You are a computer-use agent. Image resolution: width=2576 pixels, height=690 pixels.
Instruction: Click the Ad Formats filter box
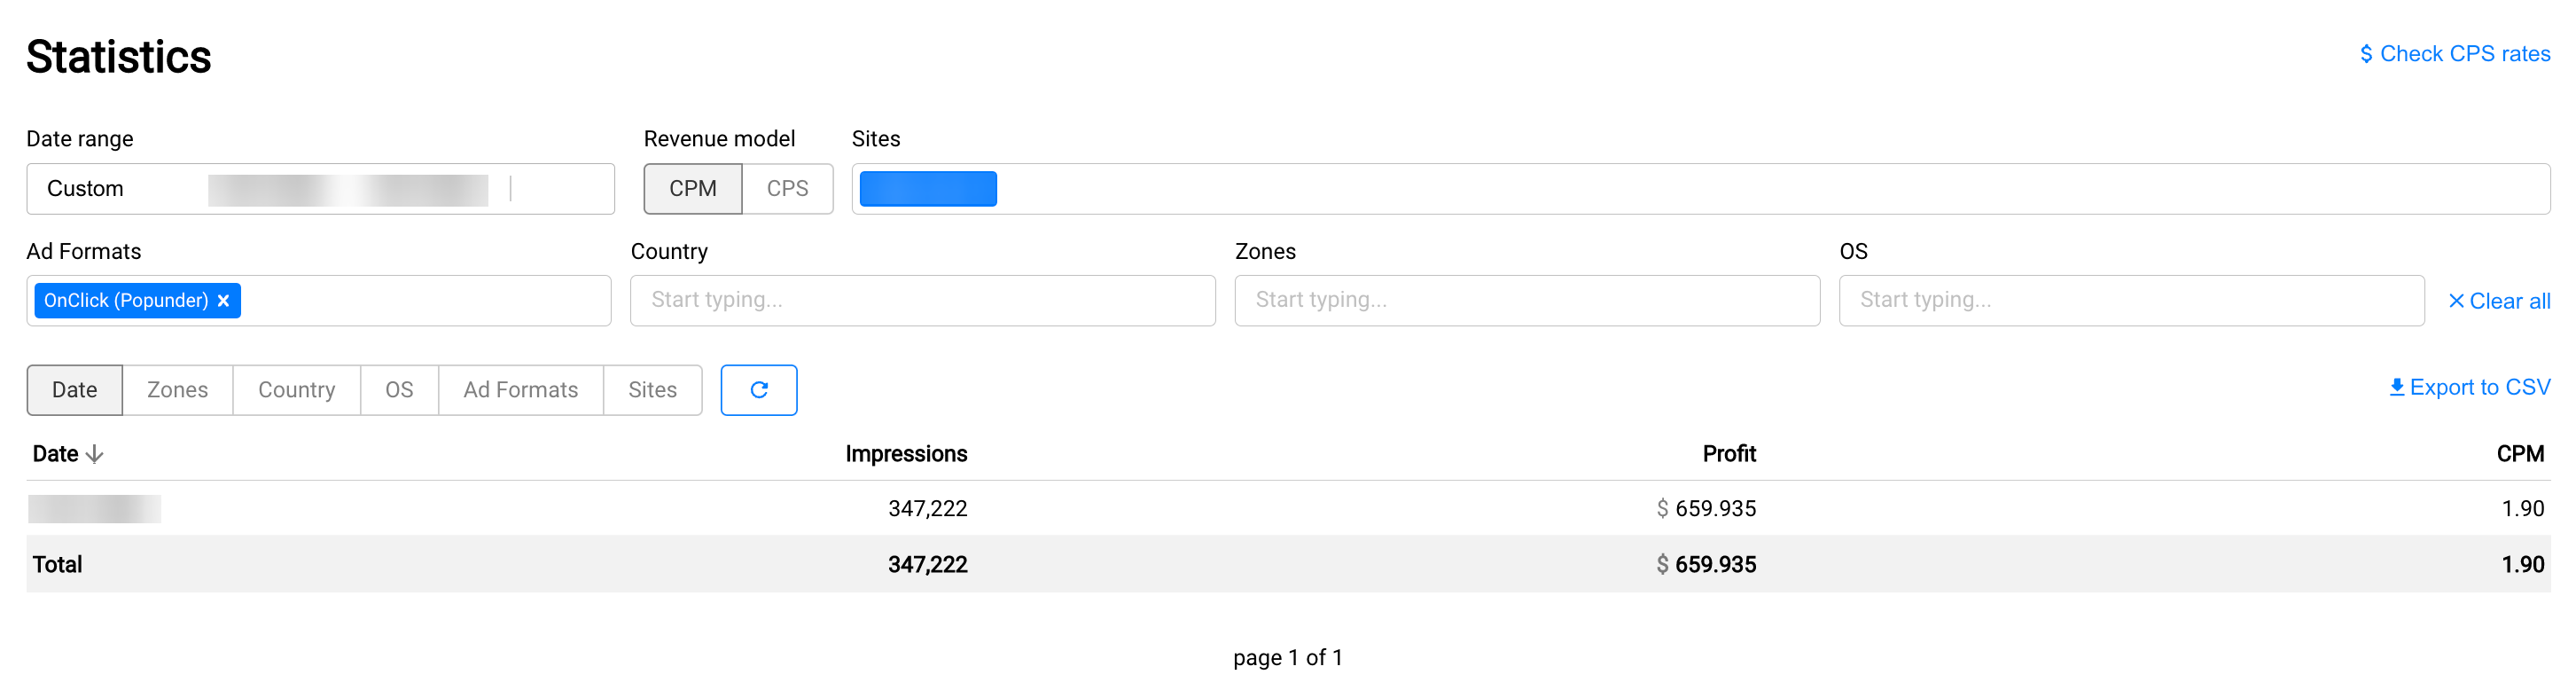[420, 301]
